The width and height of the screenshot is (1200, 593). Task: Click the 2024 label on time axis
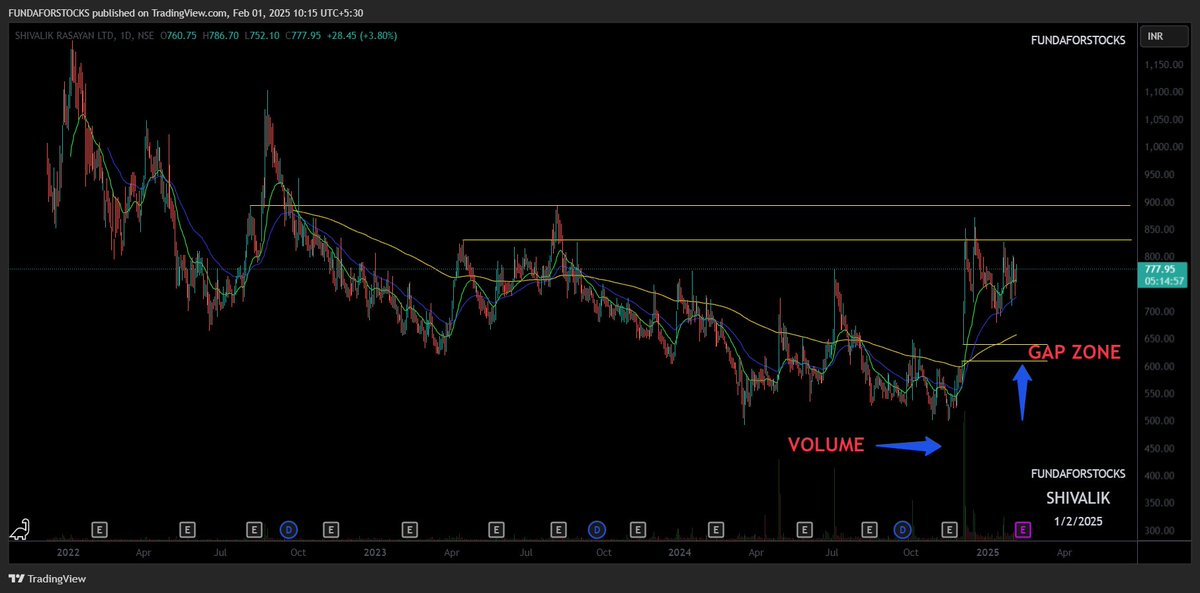(680, 551)
